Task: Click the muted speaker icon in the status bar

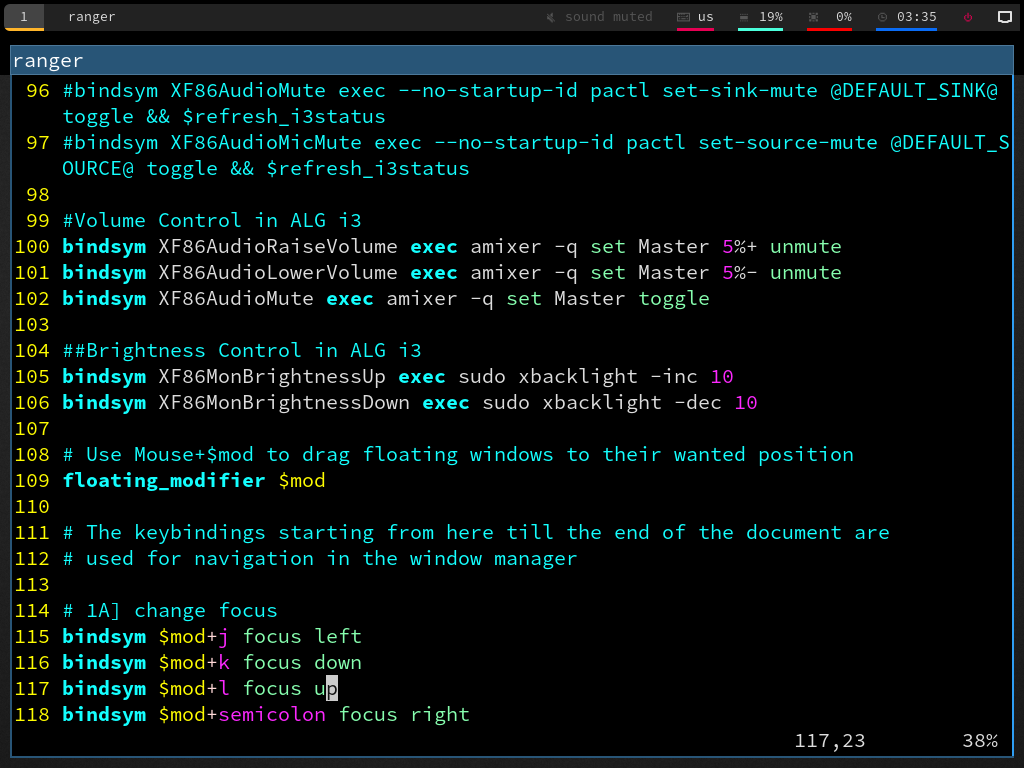Action: click(549, 17)
